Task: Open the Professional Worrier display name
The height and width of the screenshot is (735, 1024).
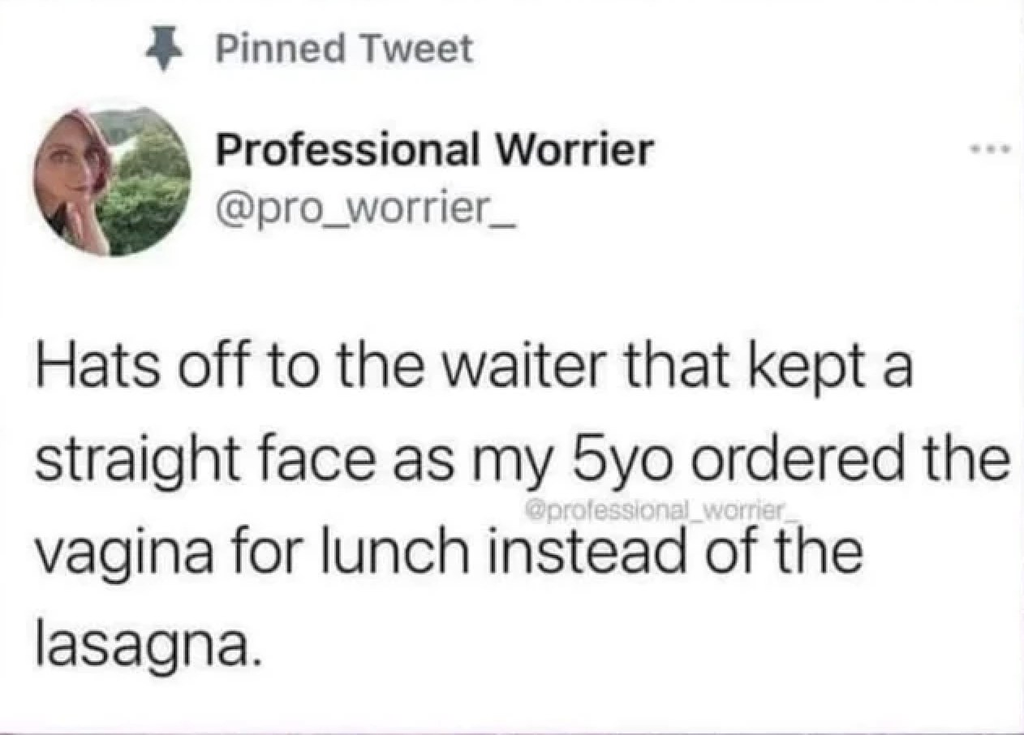Action: 435,151
